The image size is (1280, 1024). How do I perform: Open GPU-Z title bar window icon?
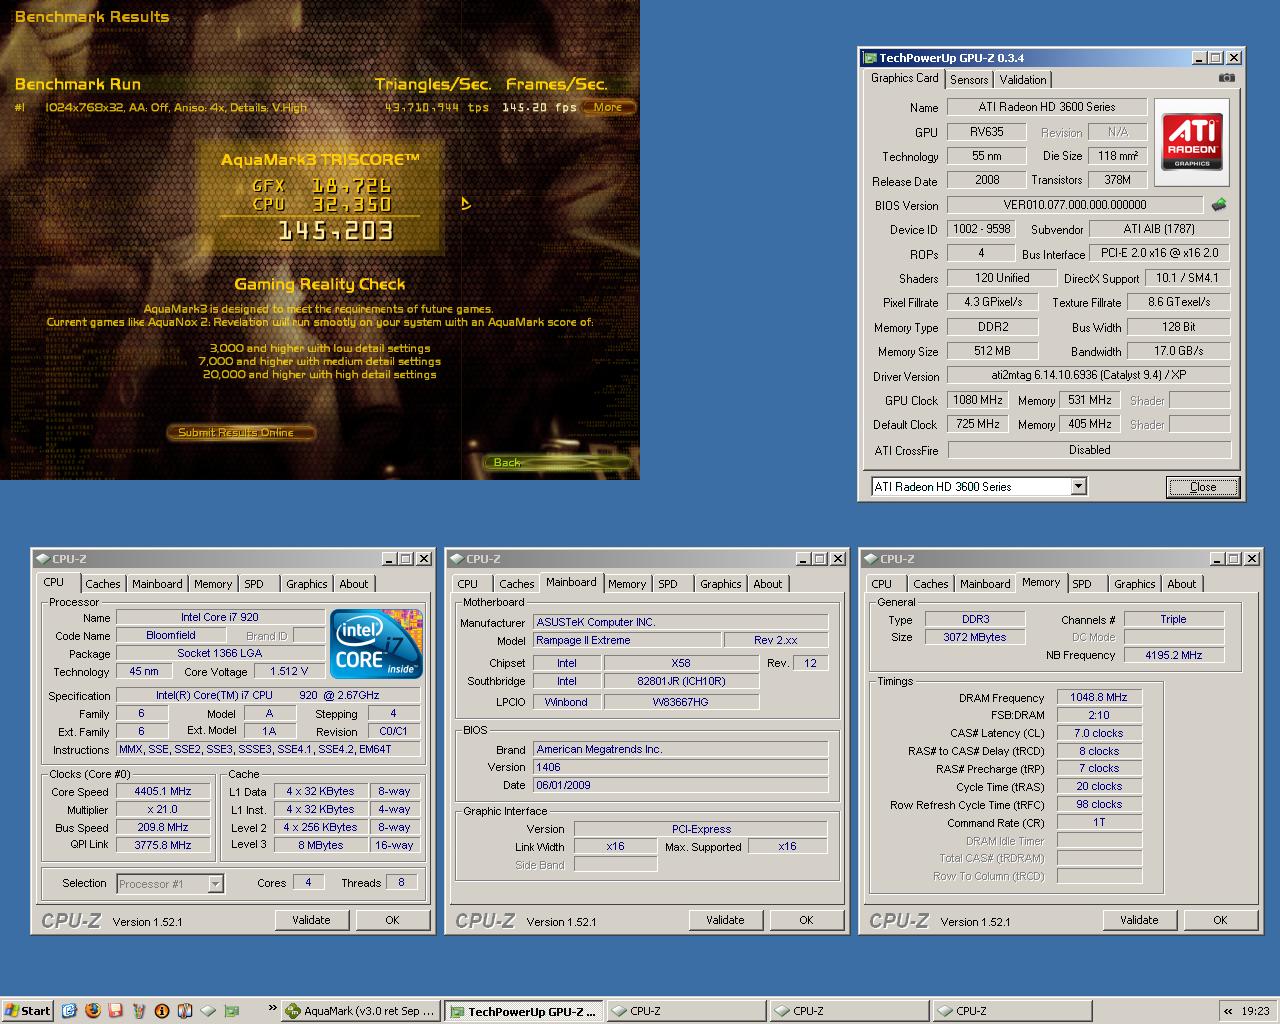click(x=870, y=58)
